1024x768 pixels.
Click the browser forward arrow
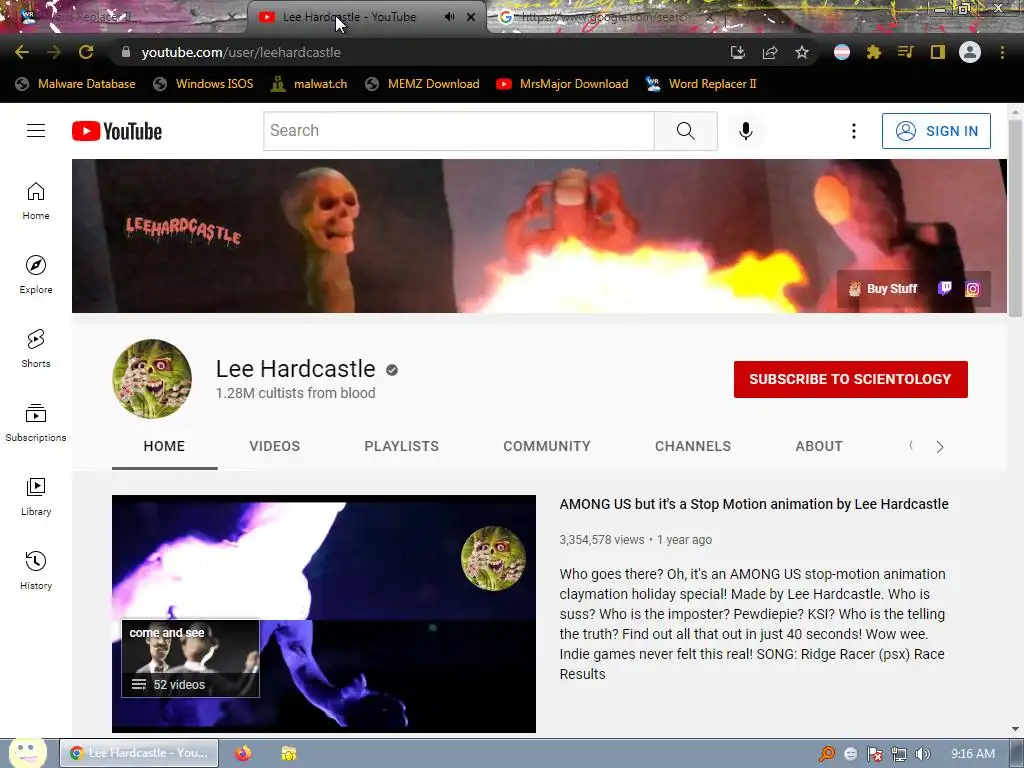point(54,52)
